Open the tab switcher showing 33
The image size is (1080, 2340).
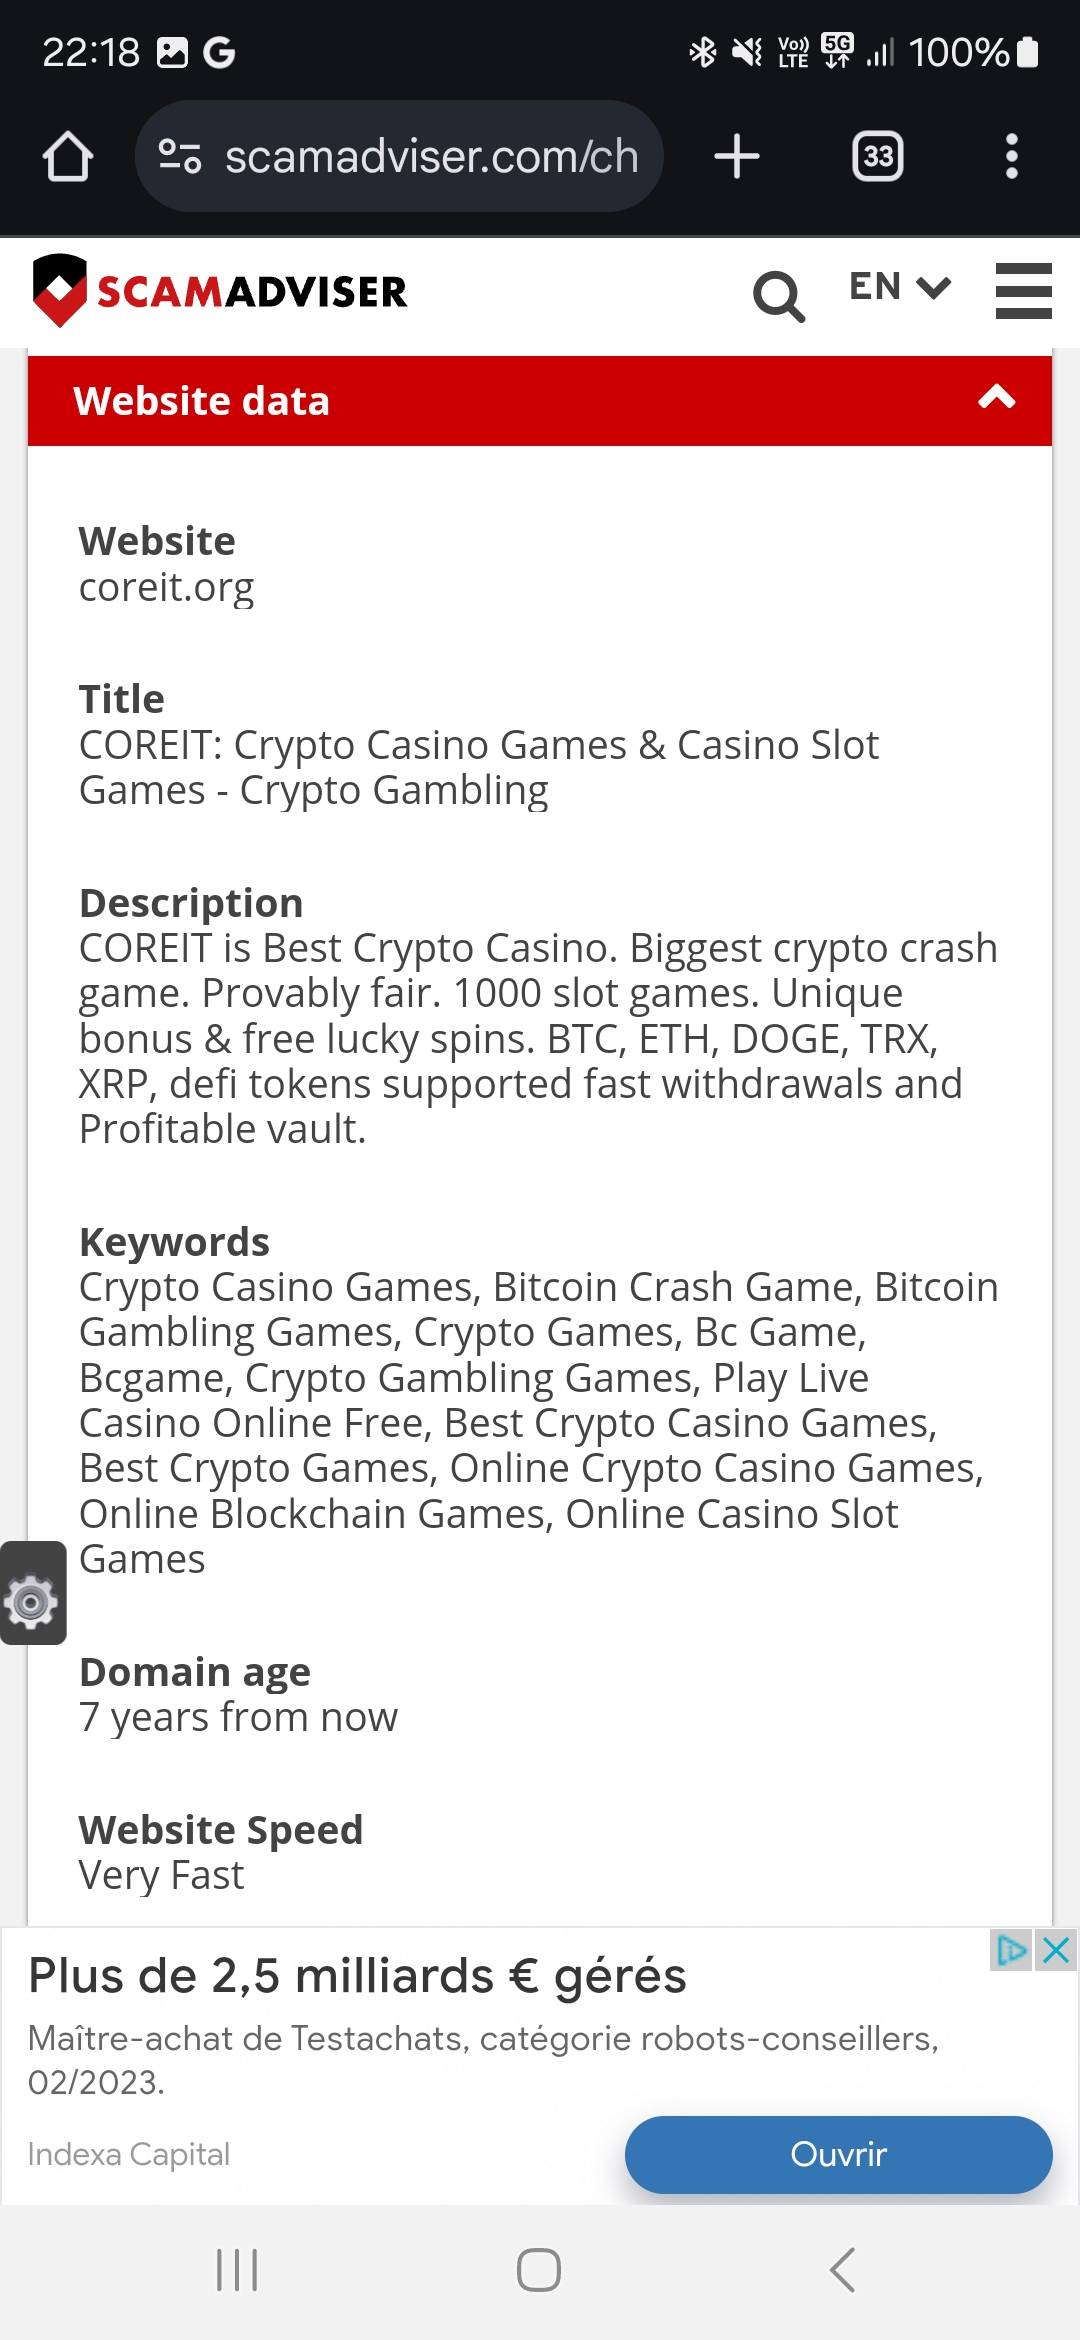click(x=878, y=156)
